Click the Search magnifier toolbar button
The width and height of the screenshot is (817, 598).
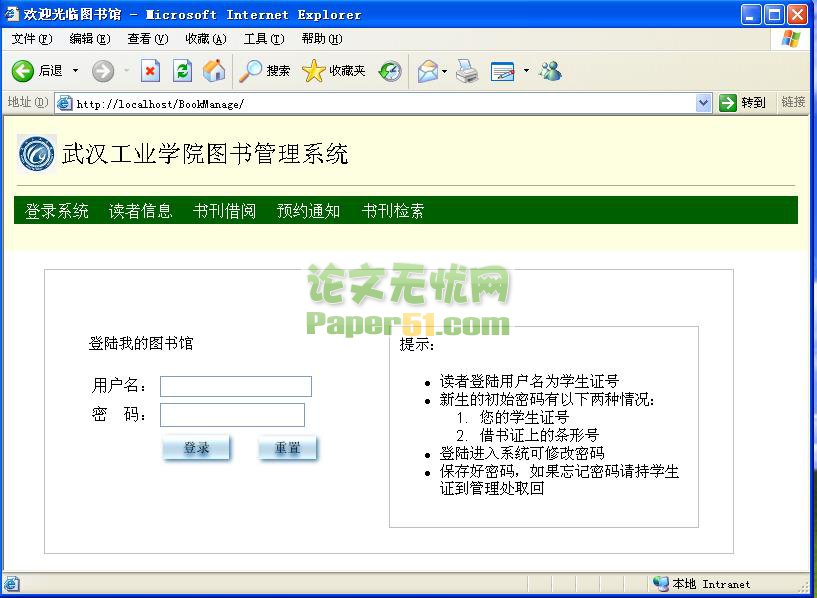pyautogui.click(x=264, y=70)
